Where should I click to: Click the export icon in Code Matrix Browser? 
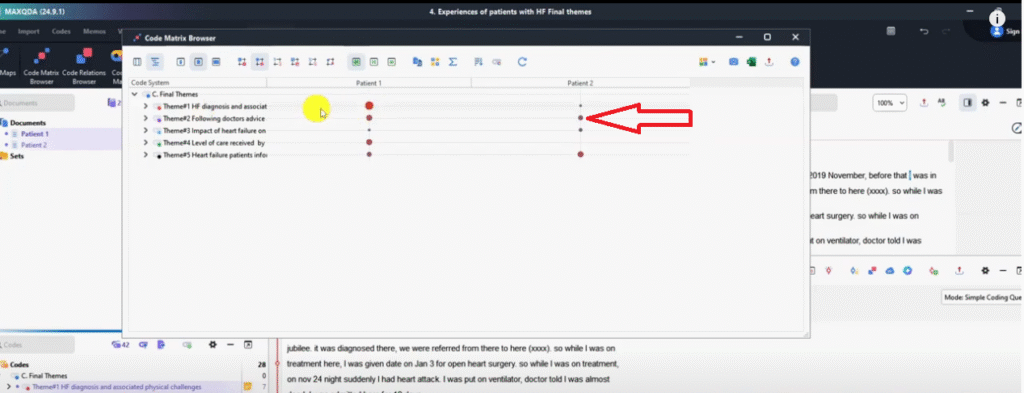(769, 62)
